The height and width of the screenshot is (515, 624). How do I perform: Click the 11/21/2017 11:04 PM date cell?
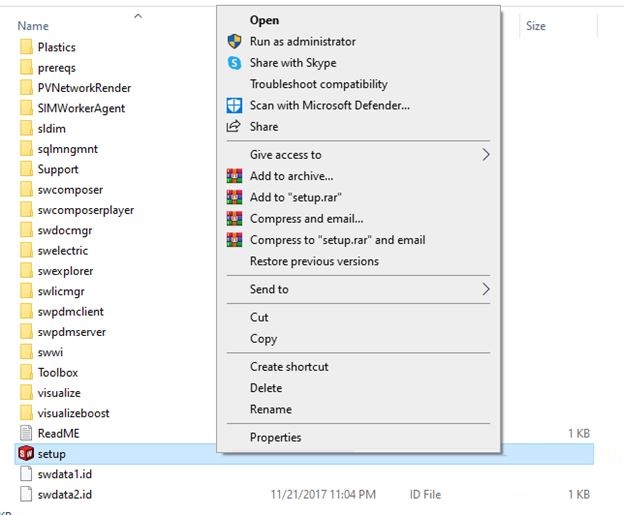[x=323, y=494]
